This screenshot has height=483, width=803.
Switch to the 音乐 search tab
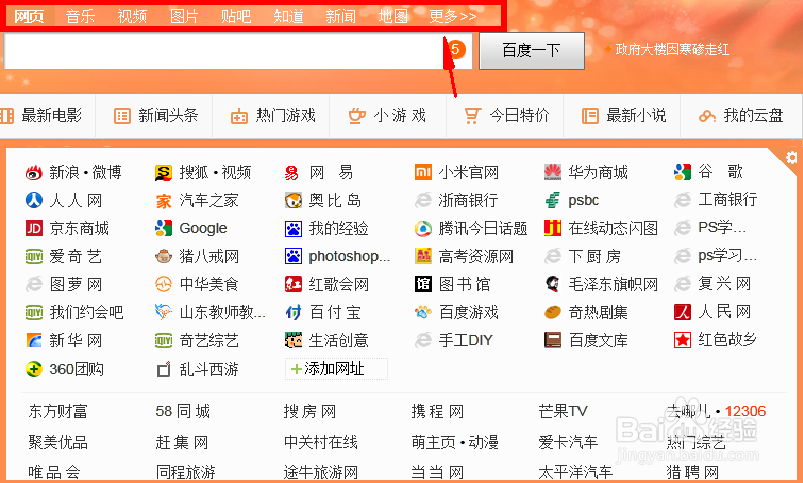(80, 16)
